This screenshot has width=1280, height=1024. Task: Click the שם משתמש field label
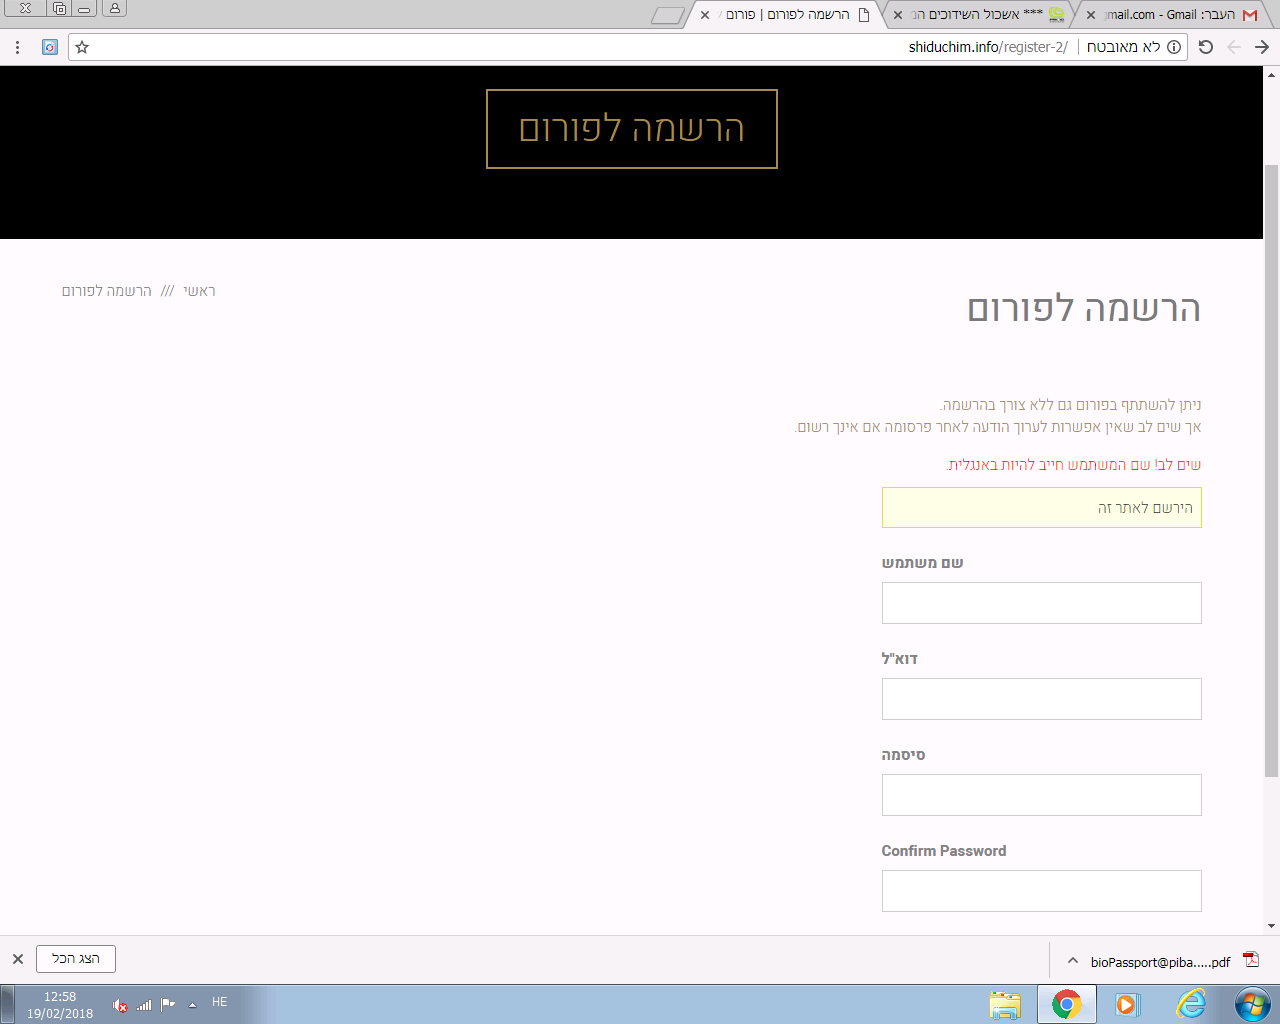coord(922,563)
